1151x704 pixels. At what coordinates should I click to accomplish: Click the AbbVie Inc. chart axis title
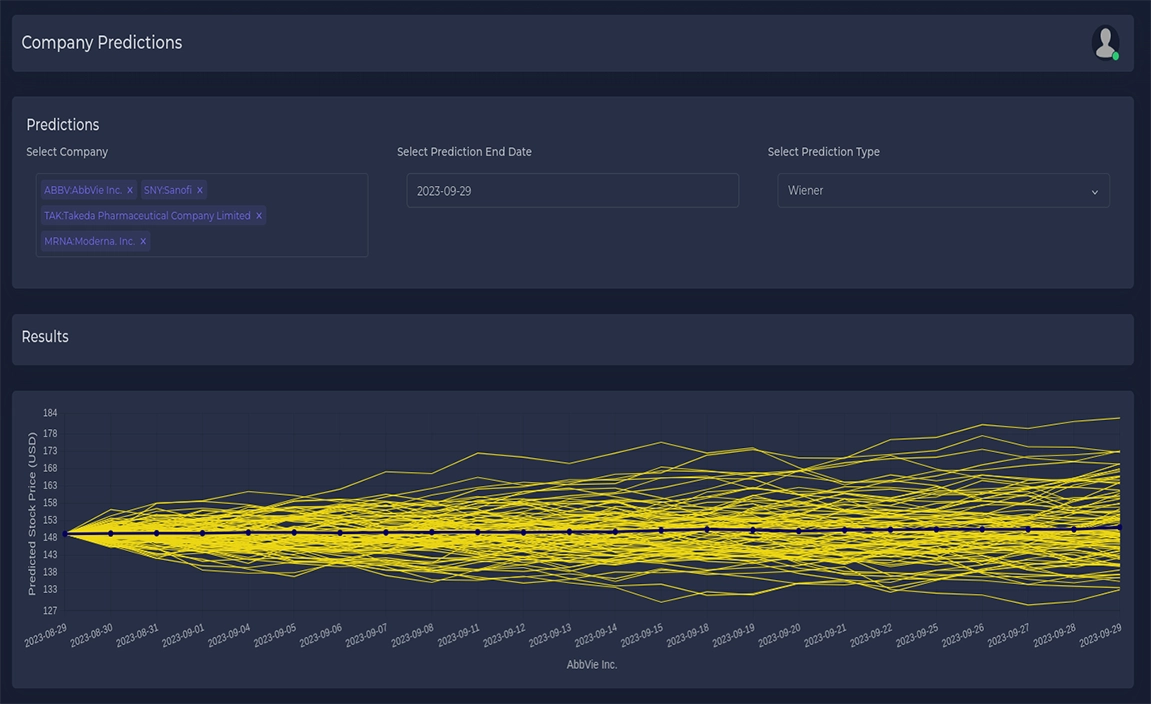[x=592, y=664]
